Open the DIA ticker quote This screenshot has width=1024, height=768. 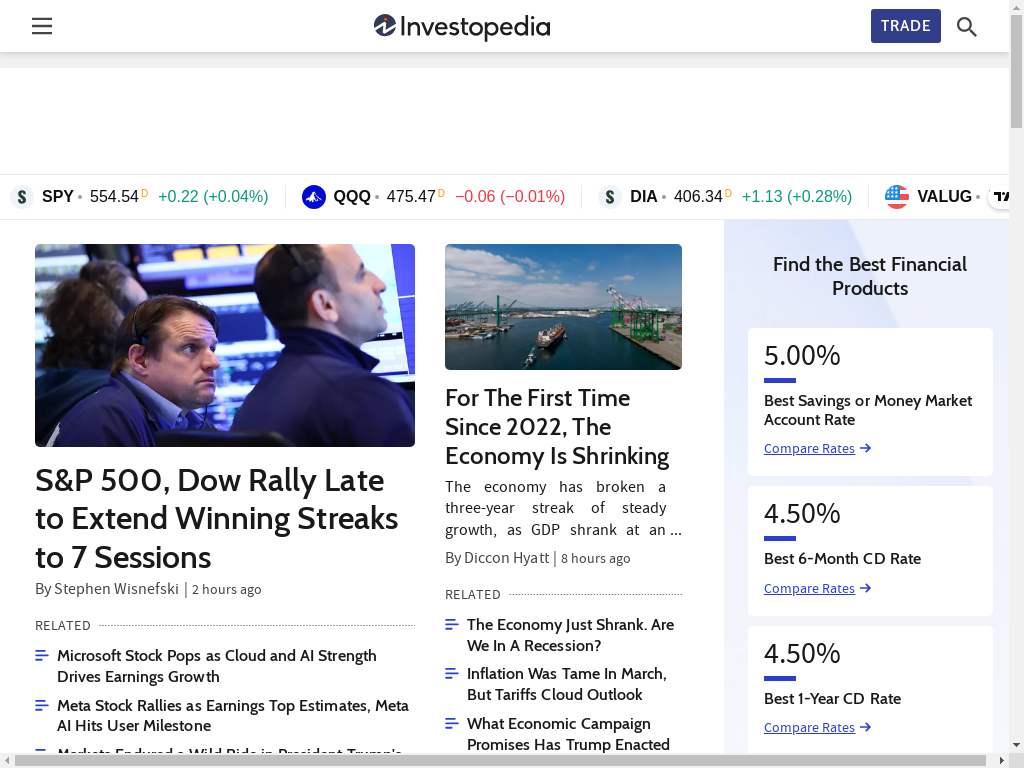(726, 197)
